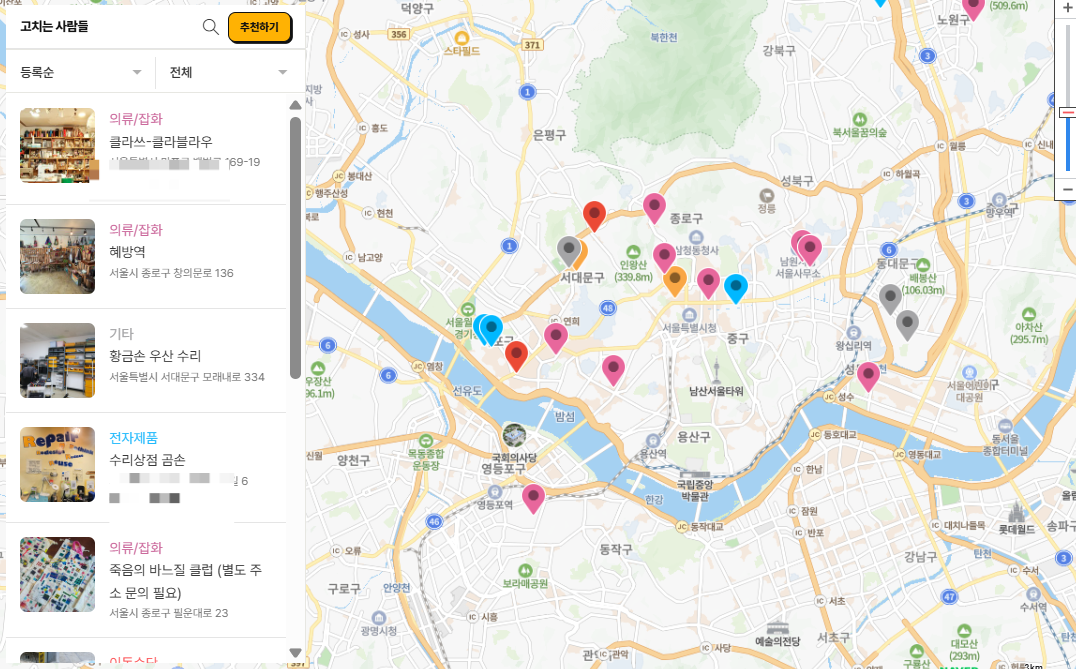Click the gray pin above 서대문구 label
The width and height of the screenshot is (1076, 669).
(x=569, y=251)
